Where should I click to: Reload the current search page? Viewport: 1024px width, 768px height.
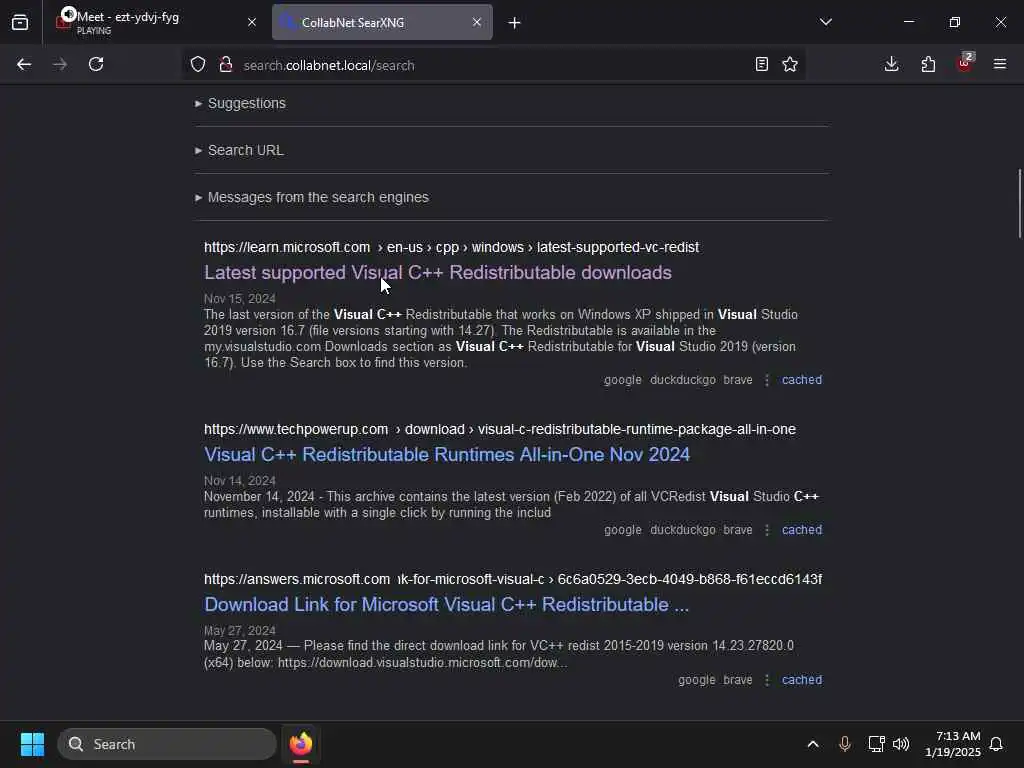[96, 64]
